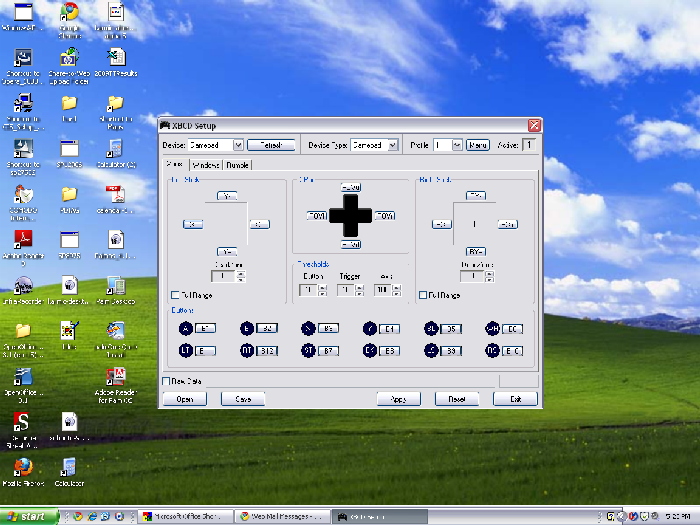Screen dimensions: 700x525
Task: Open Google Chrome from the desktop
Action: (x=69, y=12)
